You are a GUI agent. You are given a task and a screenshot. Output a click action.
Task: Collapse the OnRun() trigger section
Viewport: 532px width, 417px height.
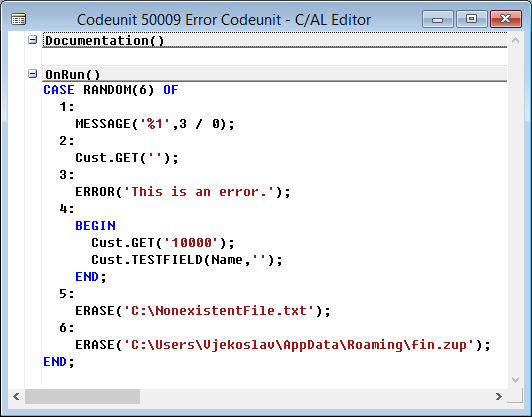click(x=32, y=73)
